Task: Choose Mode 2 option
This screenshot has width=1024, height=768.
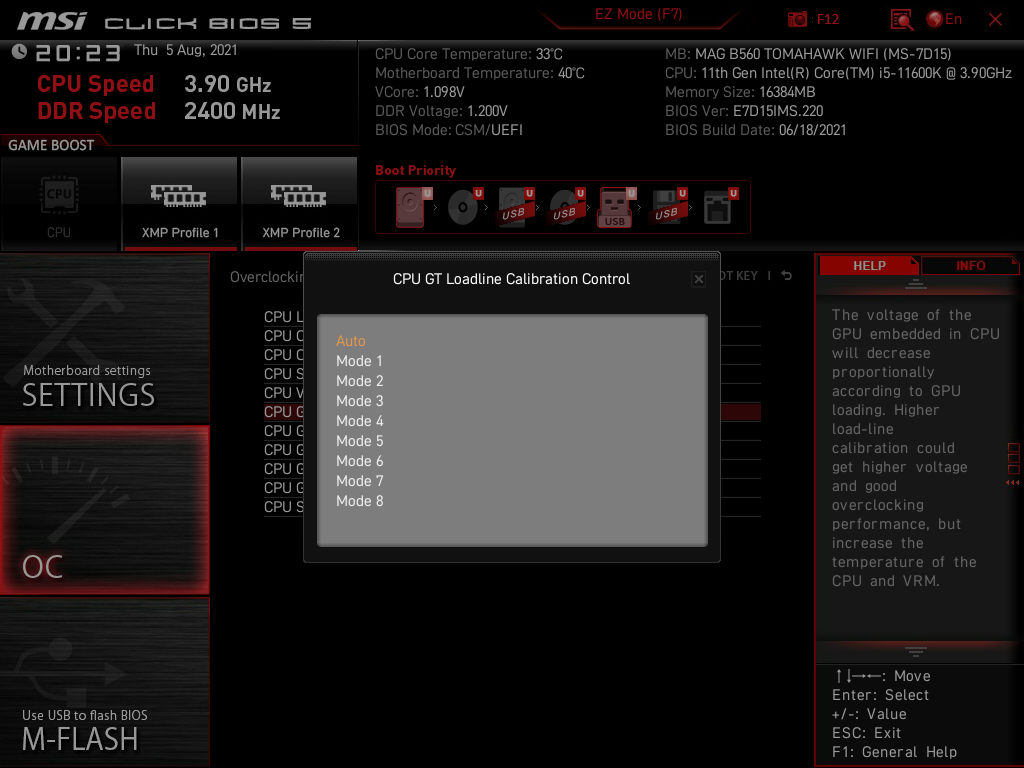Action: tap(359, 381)
